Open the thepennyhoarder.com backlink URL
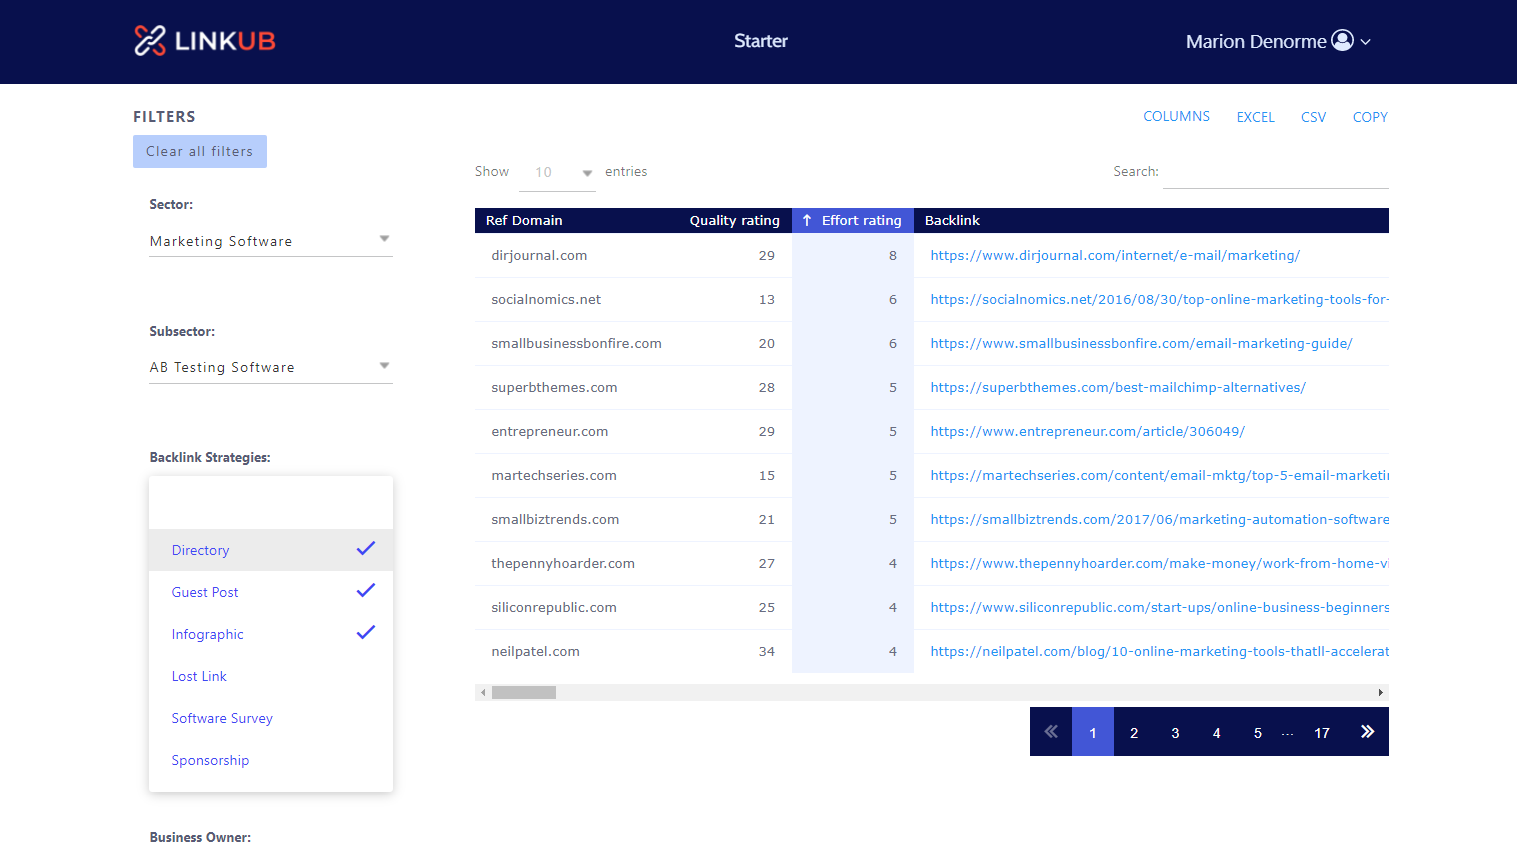Image resolution: width=1517 pixels, height=851 pixels. [x=1159, y=563]
